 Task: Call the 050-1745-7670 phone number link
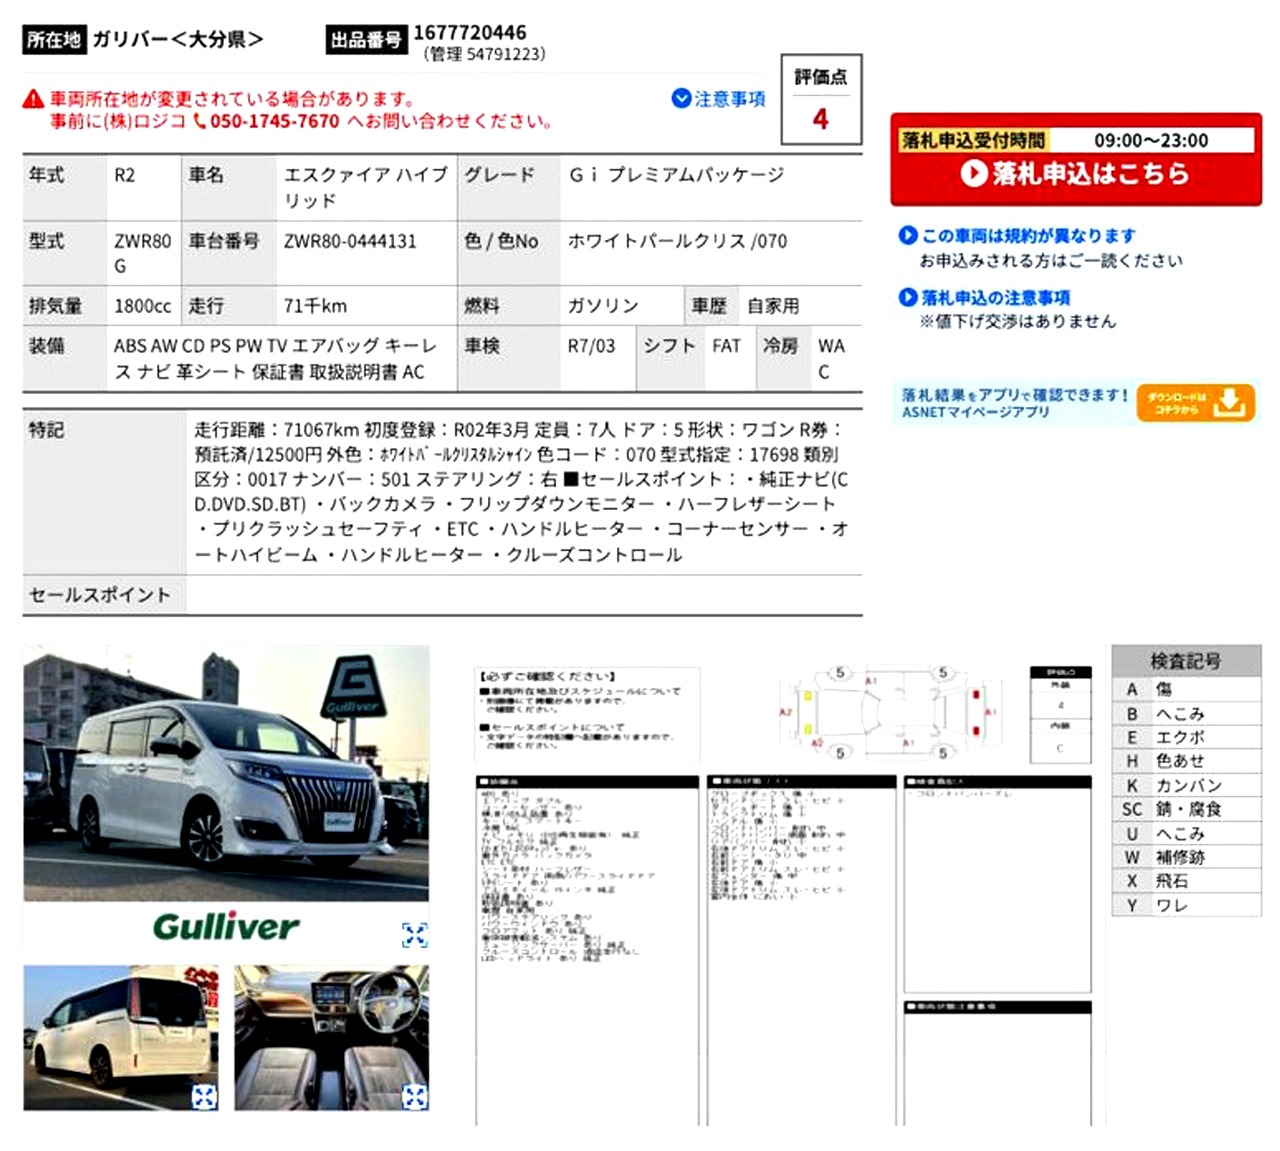(x=274, y=122)
